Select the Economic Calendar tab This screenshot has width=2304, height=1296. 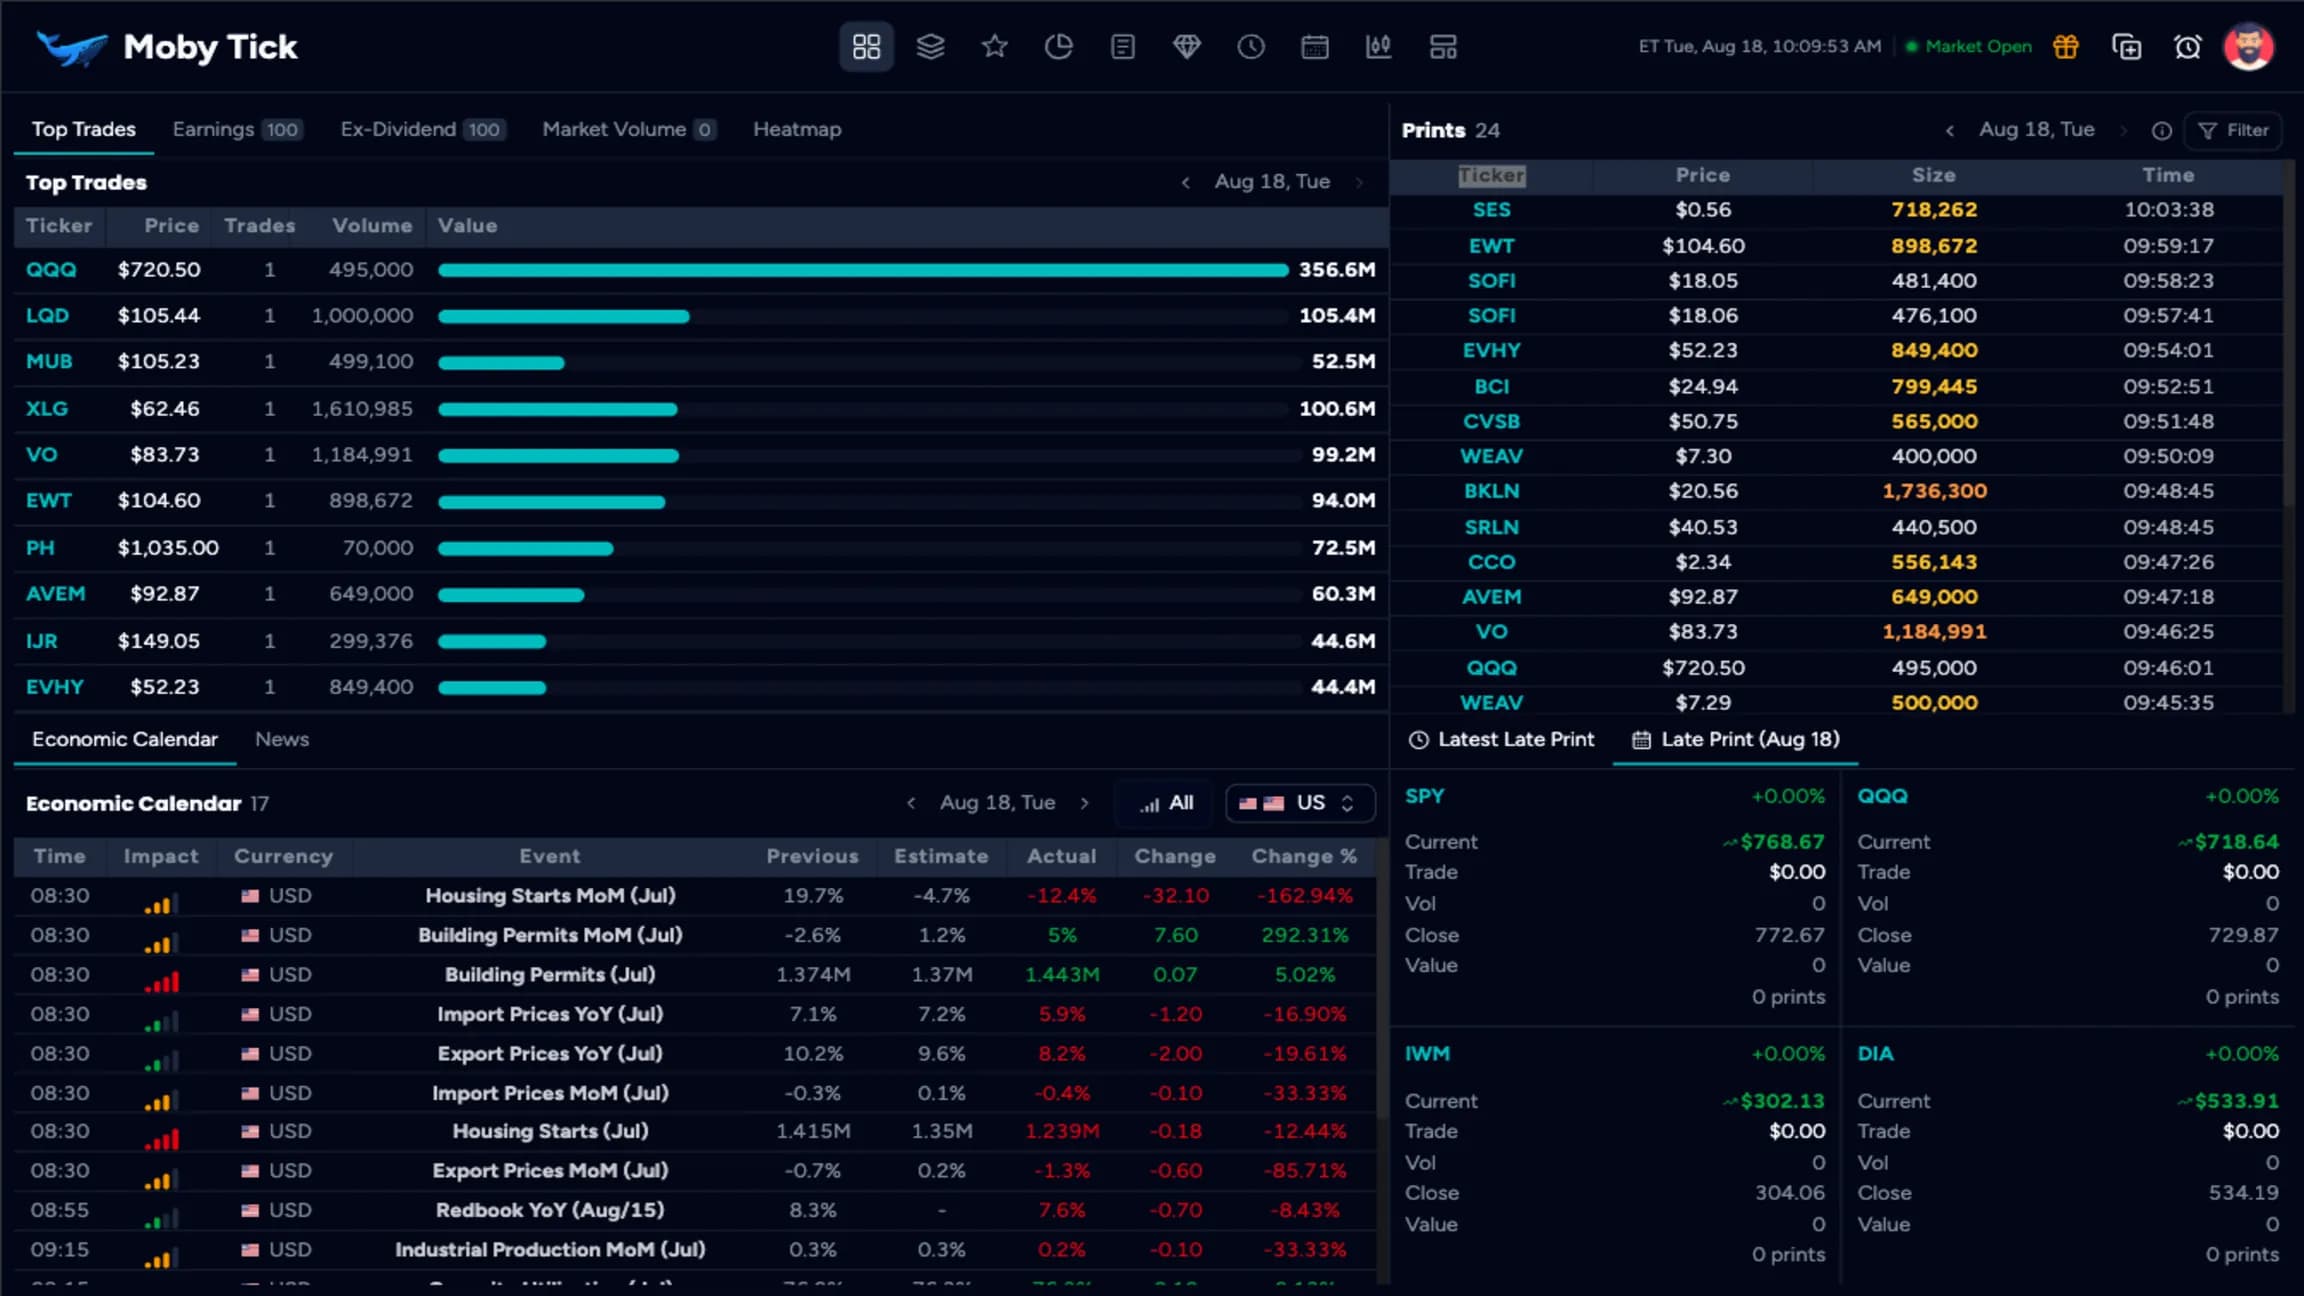(125, 739)
